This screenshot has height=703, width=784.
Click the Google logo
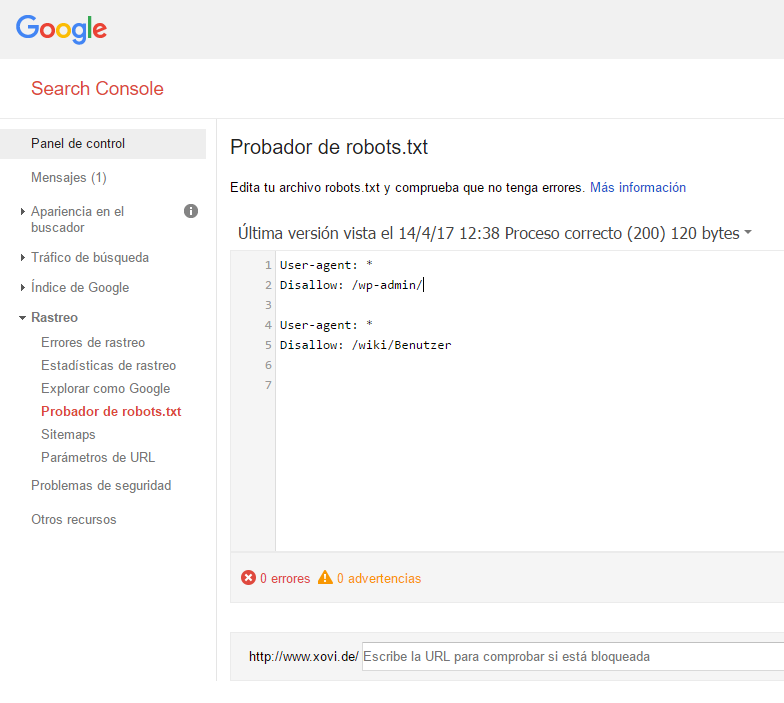[61, 28]
